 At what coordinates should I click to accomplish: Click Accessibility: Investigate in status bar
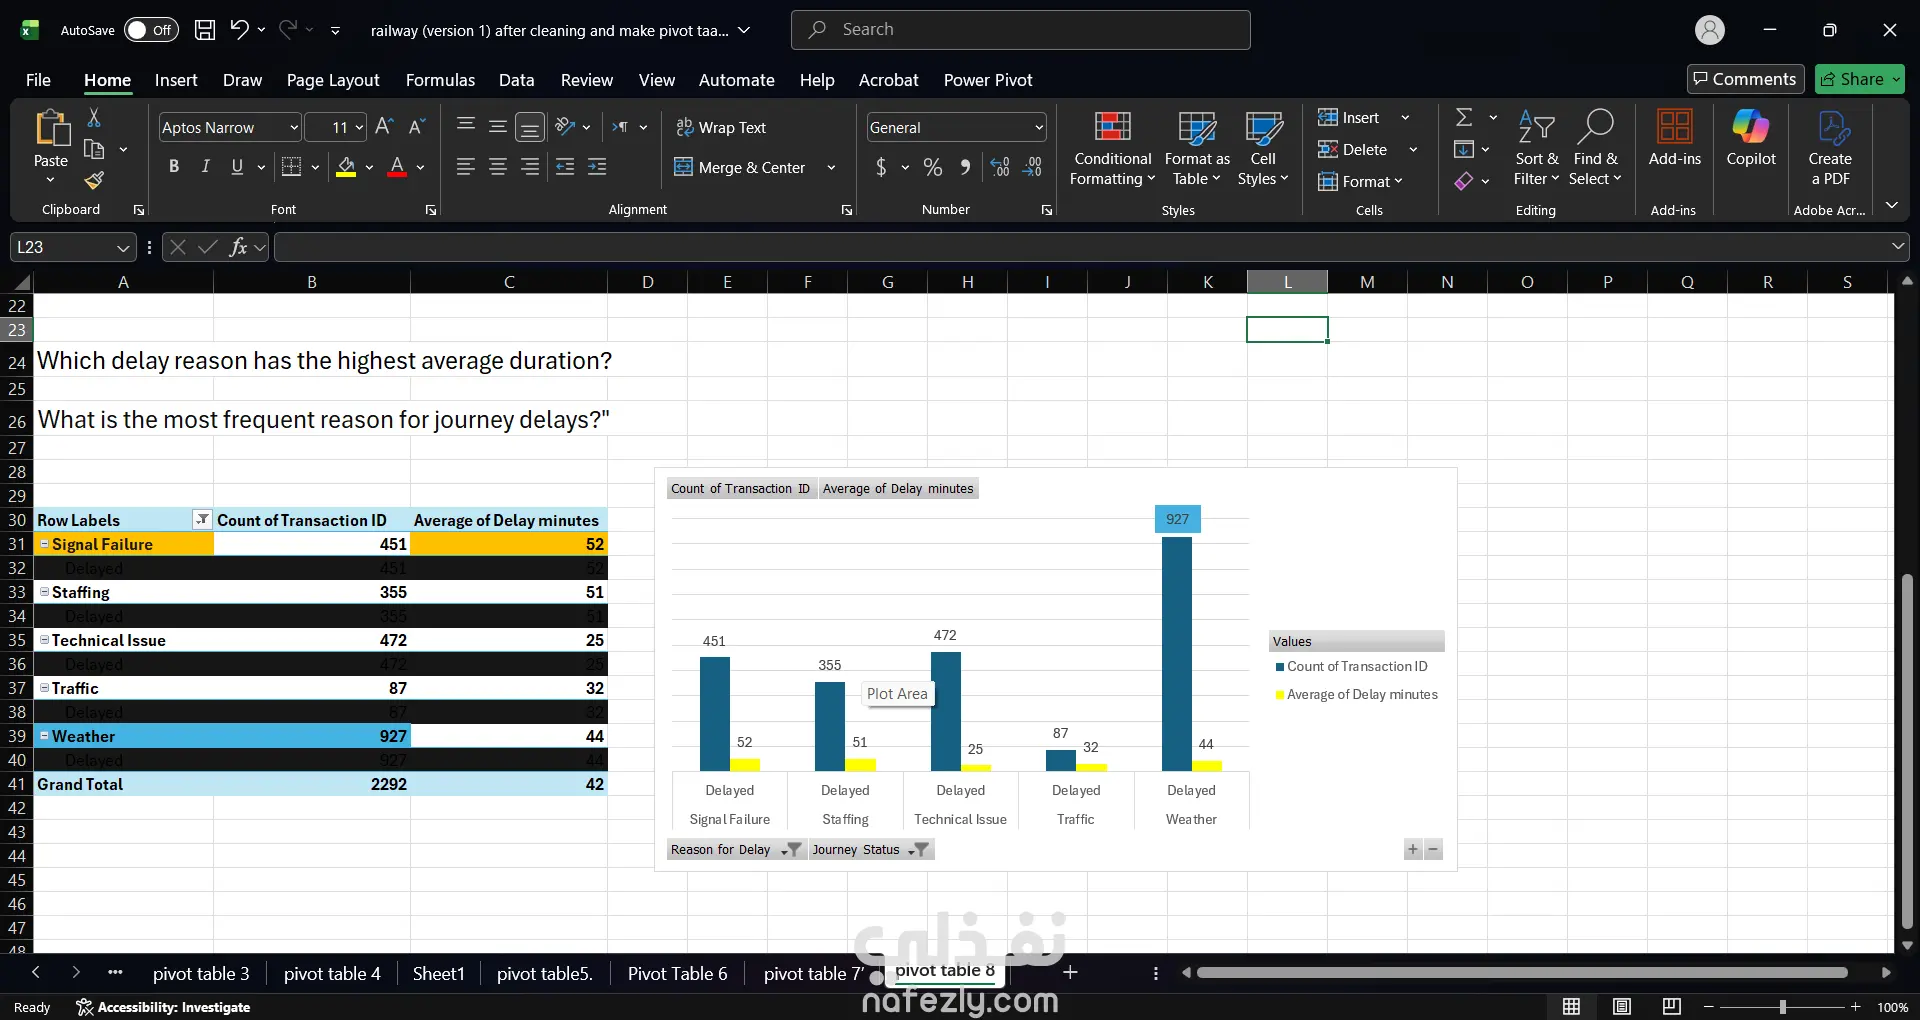point(163,1007)
